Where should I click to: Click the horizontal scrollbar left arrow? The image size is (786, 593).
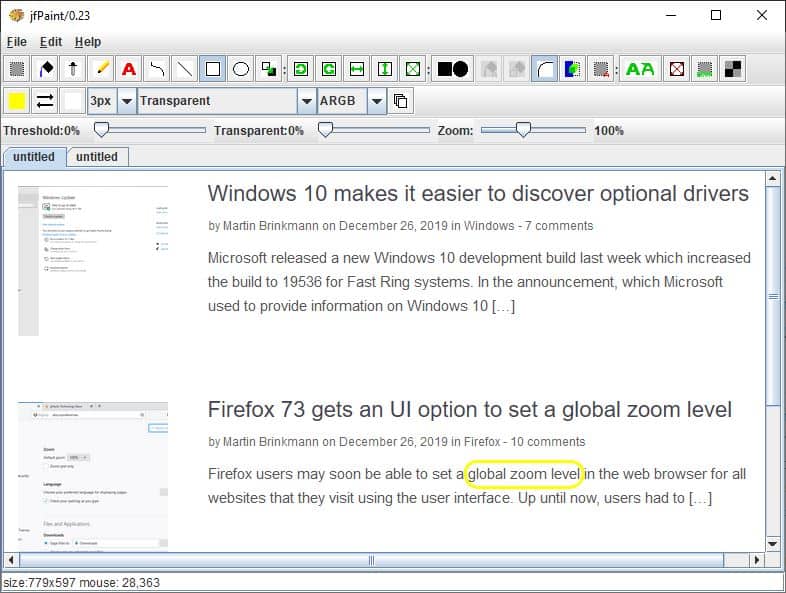pyautogui.click(x=11, y=560)
